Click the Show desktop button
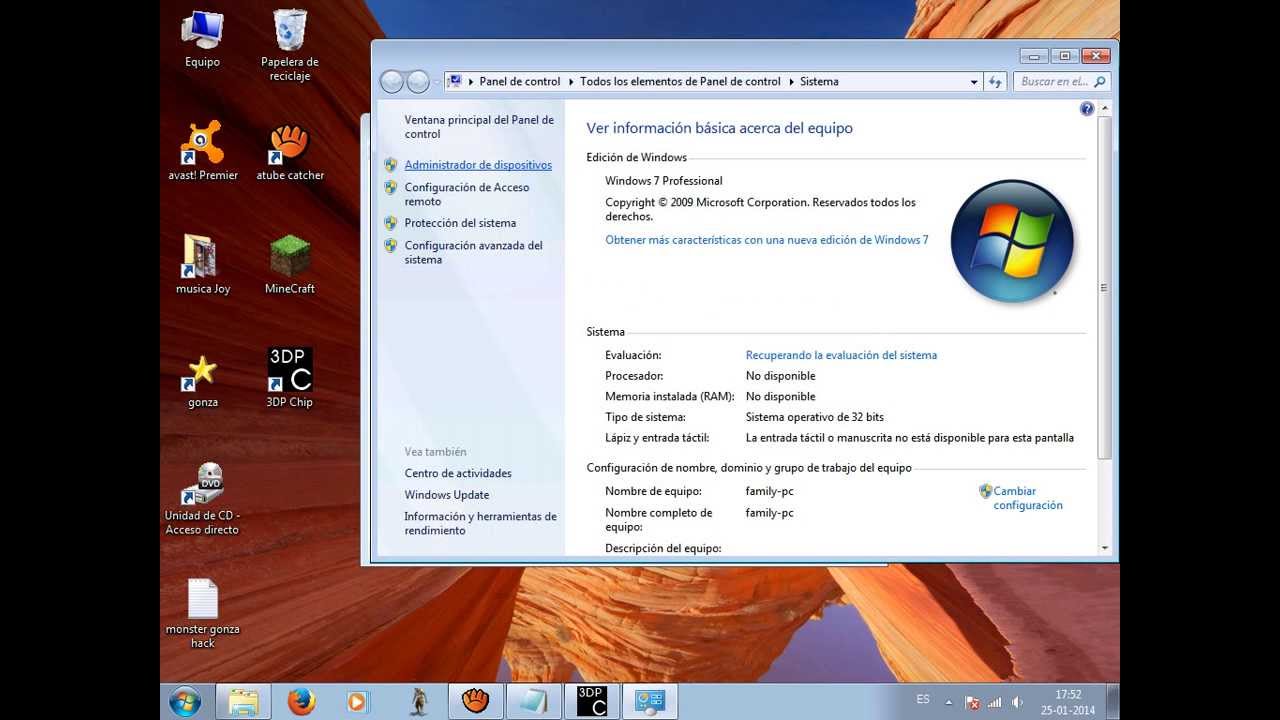1280x720 pixels. pos(1113,702)
